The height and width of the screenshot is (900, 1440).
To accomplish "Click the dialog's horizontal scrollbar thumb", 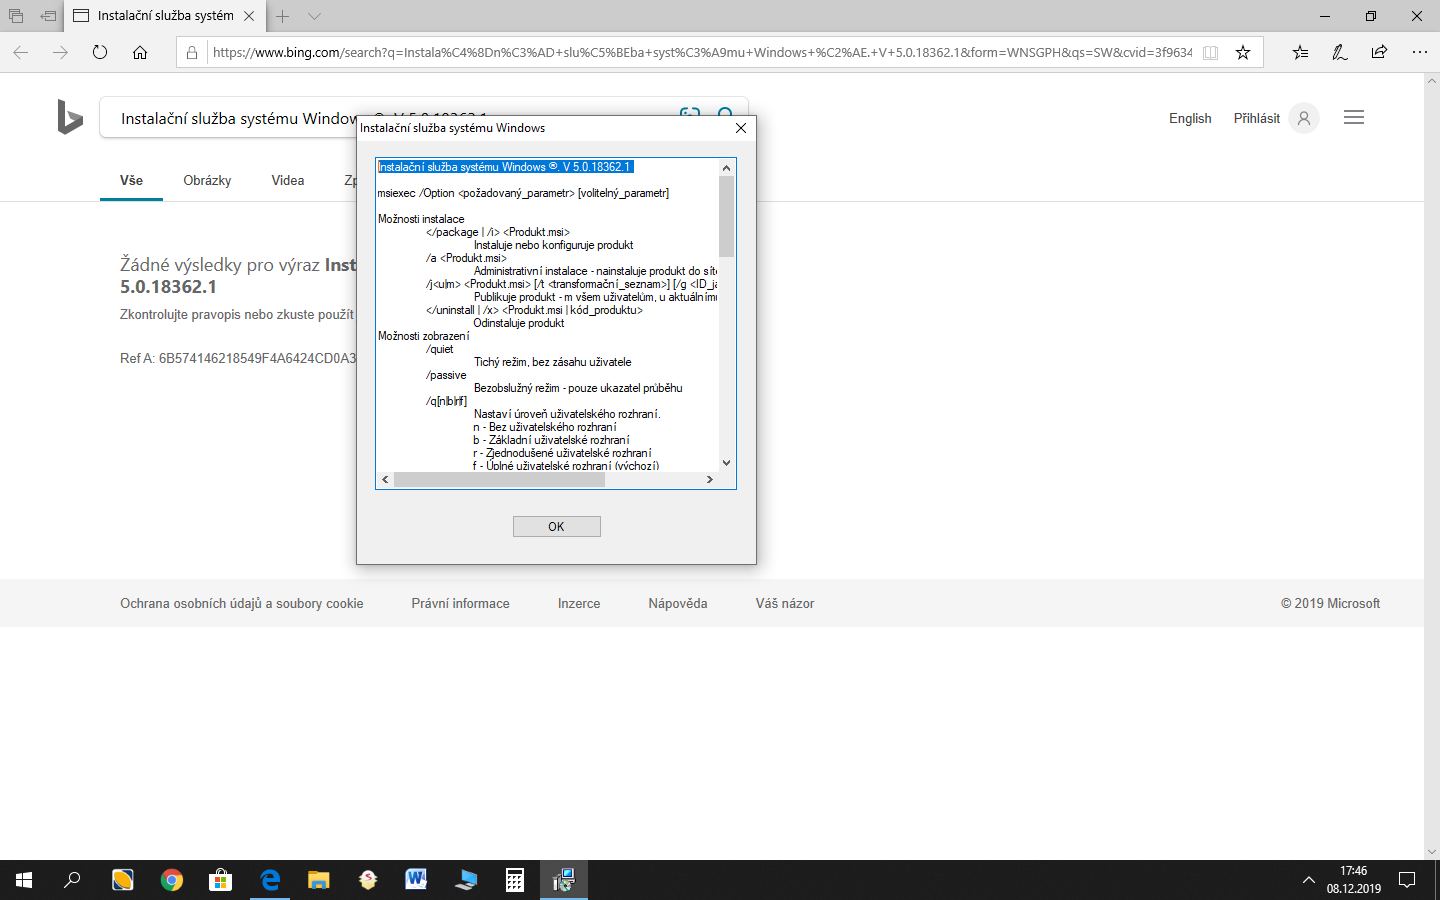I will 500,480.
